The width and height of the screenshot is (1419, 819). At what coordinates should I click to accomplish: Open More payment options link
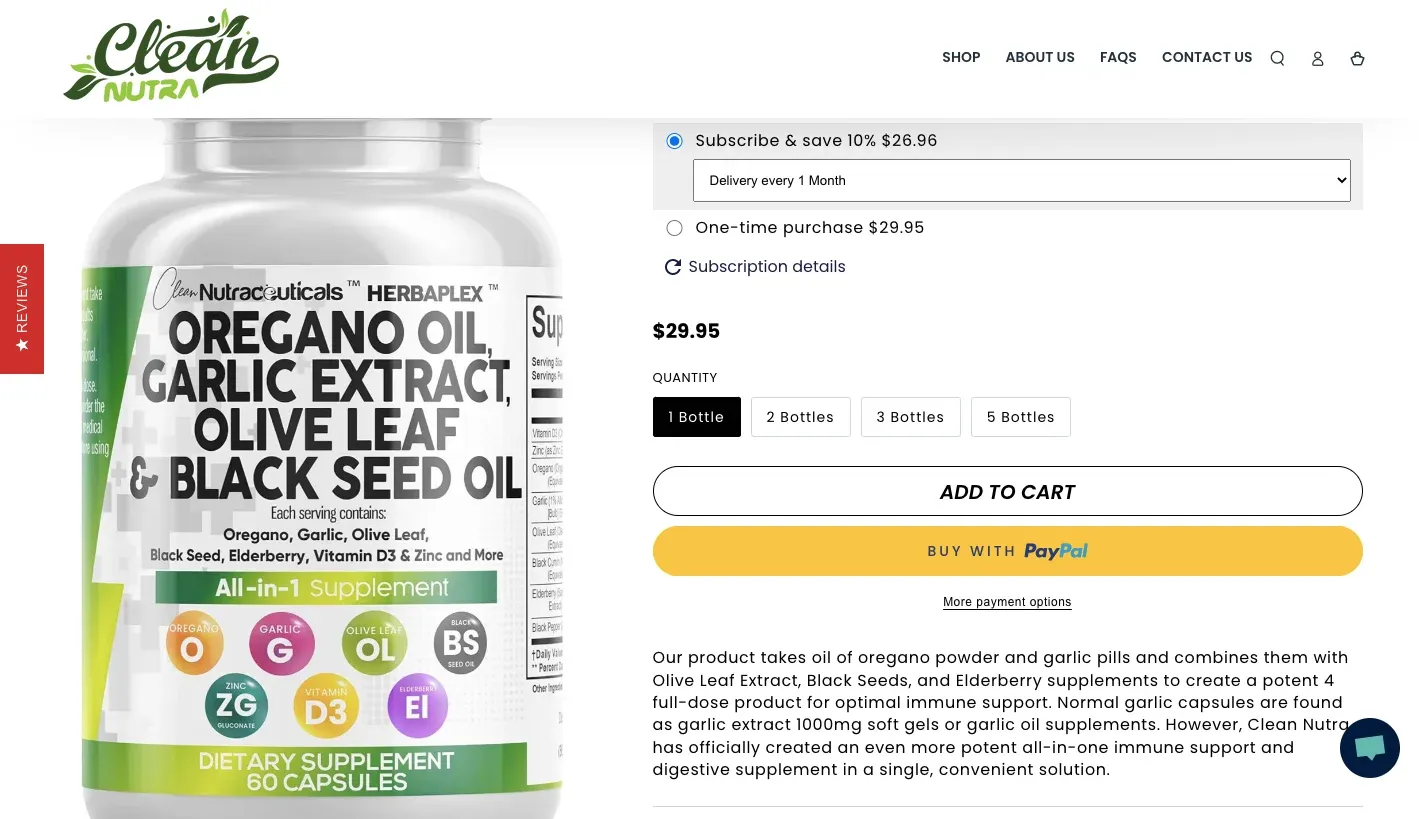(x=1007, y=601)
